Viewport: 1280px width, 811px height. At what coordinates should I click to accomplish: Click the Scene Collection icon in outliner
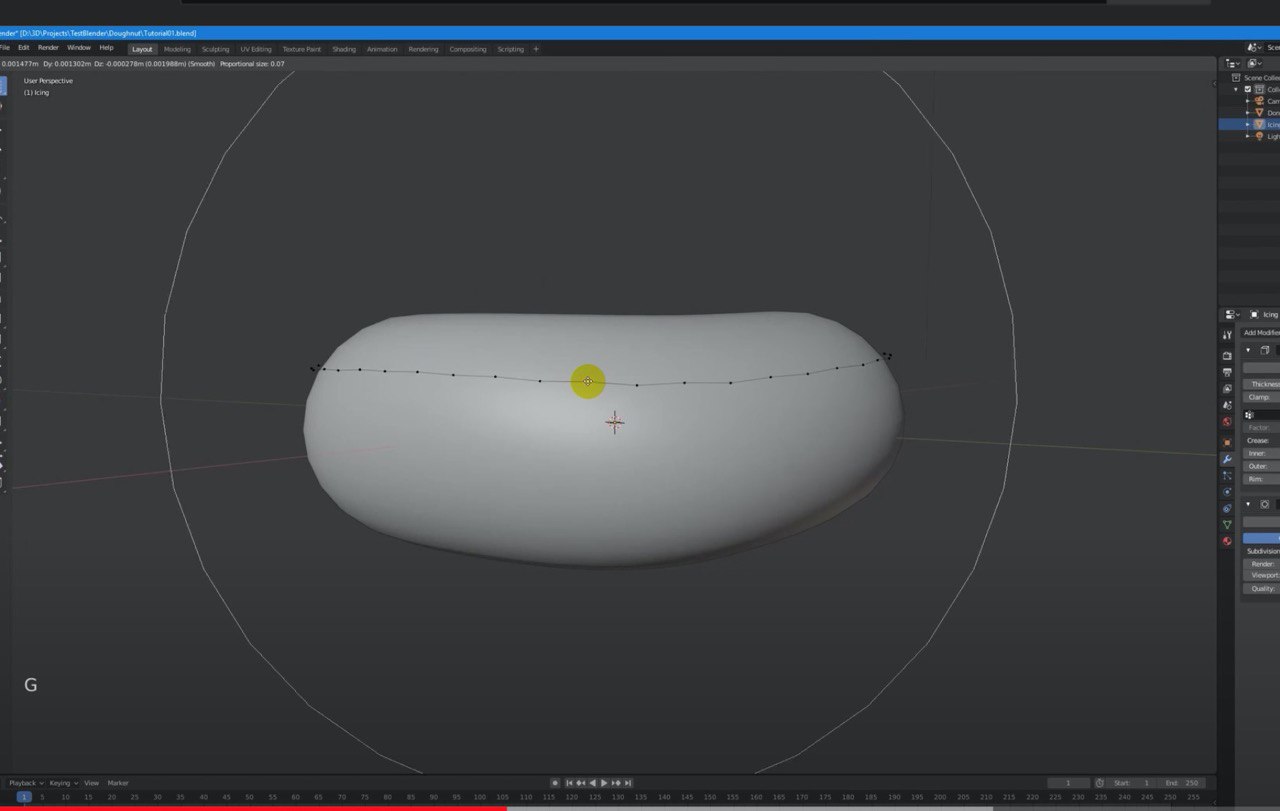1236,77
